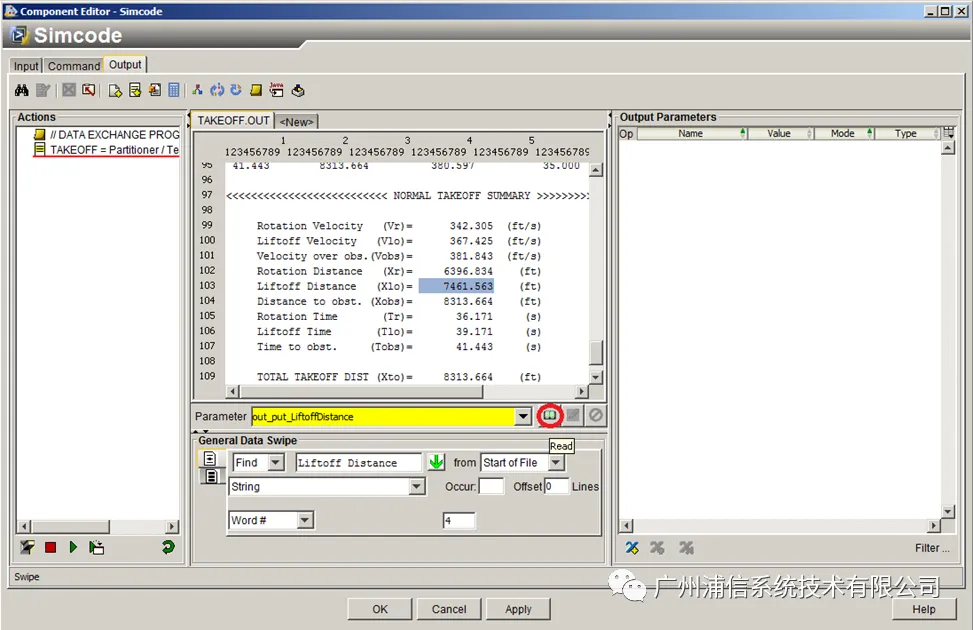Click the binoculars find icon in toolbar
Image resolution: width=973 pixels, height=630 pixels.
click(x=22, y=91)
